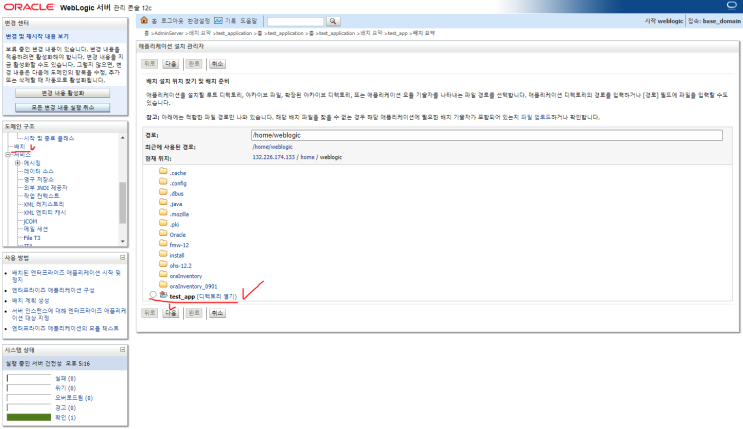Click the green 확인 health status bar

coord(28,417)
